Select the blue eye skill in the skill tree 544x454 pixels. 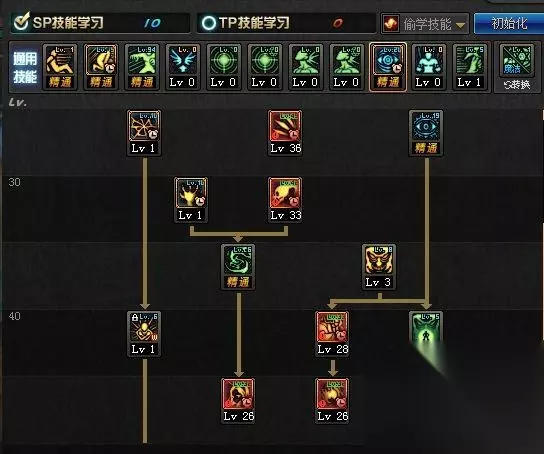click(x=426, y=126)
